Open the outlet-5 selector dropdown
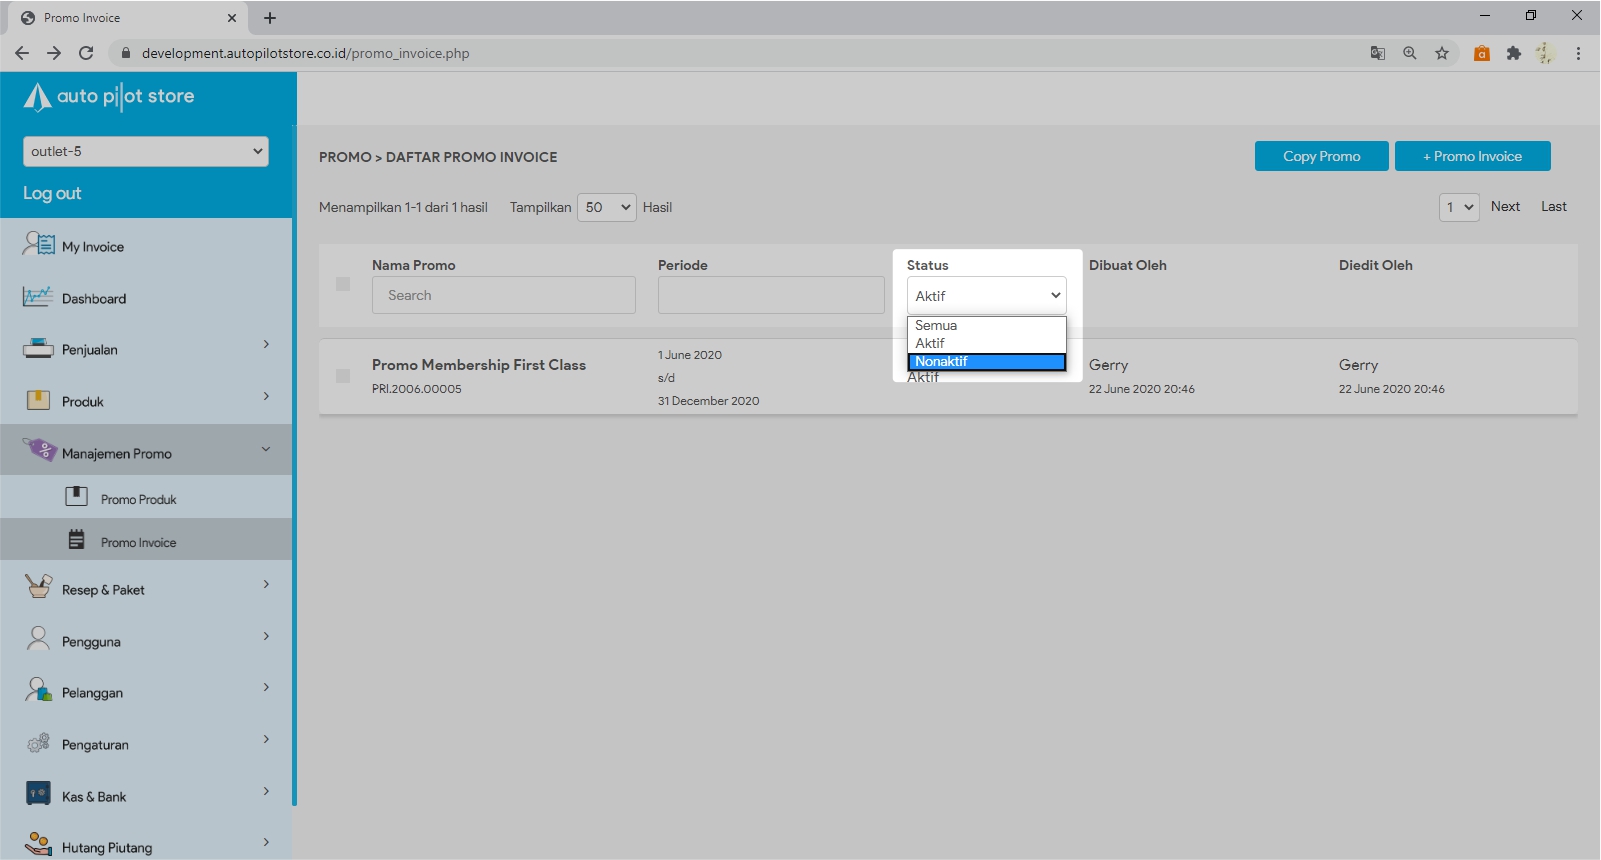The width and height of the screenshot is (1601, 860). (146, 151)
